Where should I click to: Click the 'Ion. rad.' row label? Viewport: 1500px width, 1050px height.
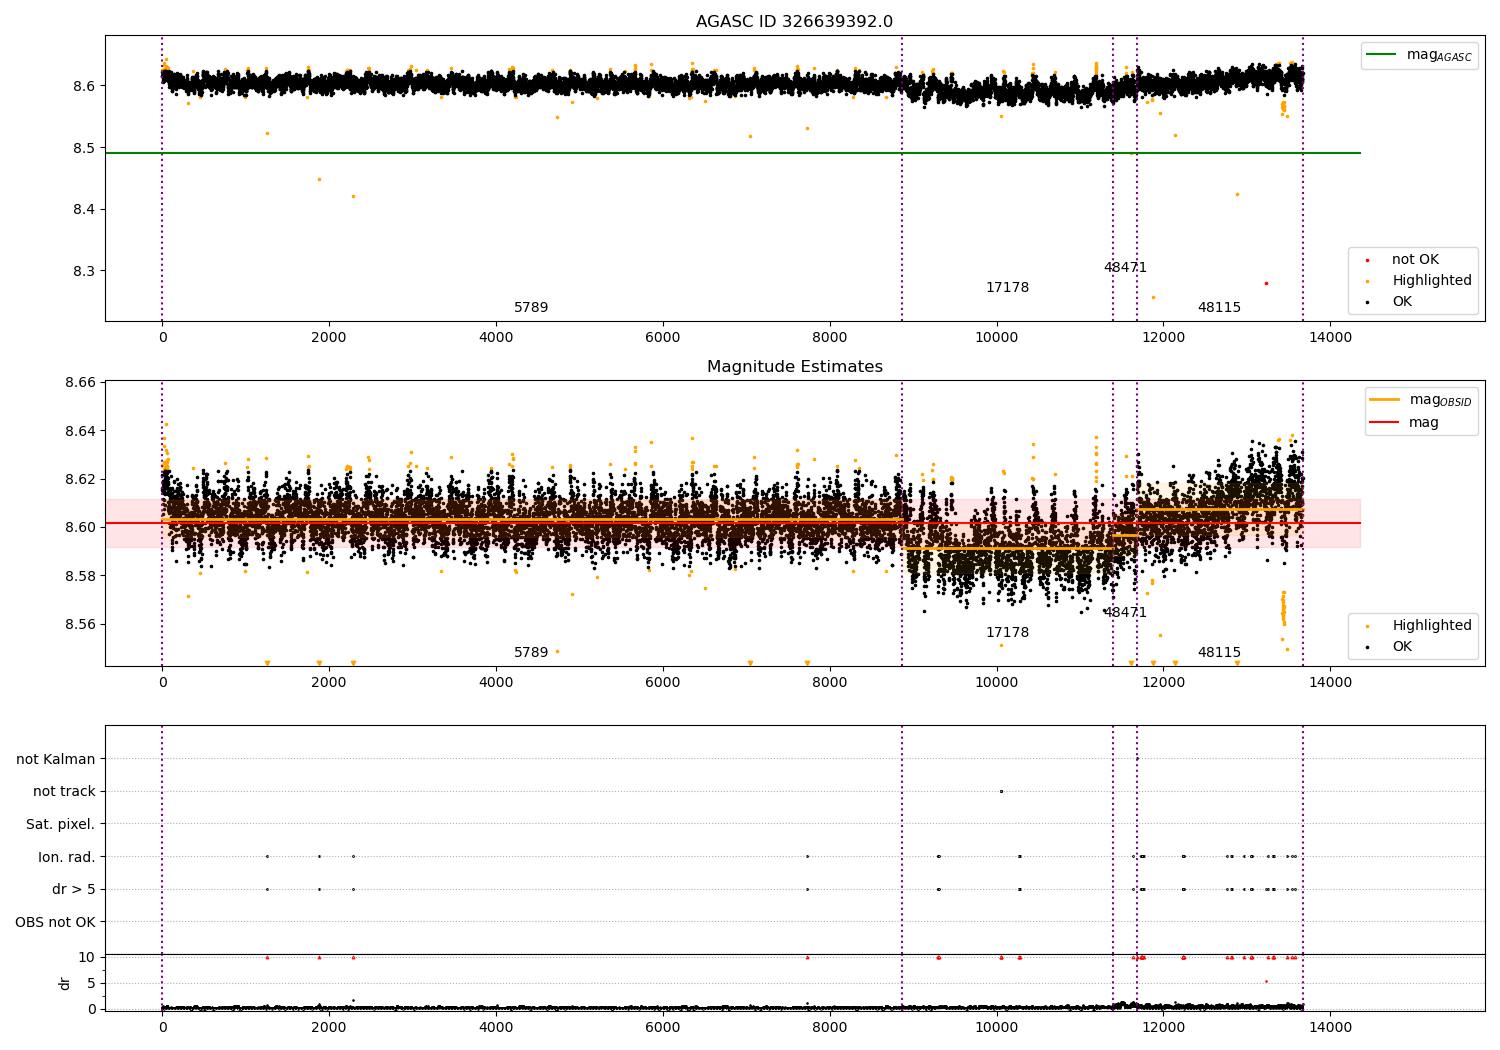pos(67,857)
